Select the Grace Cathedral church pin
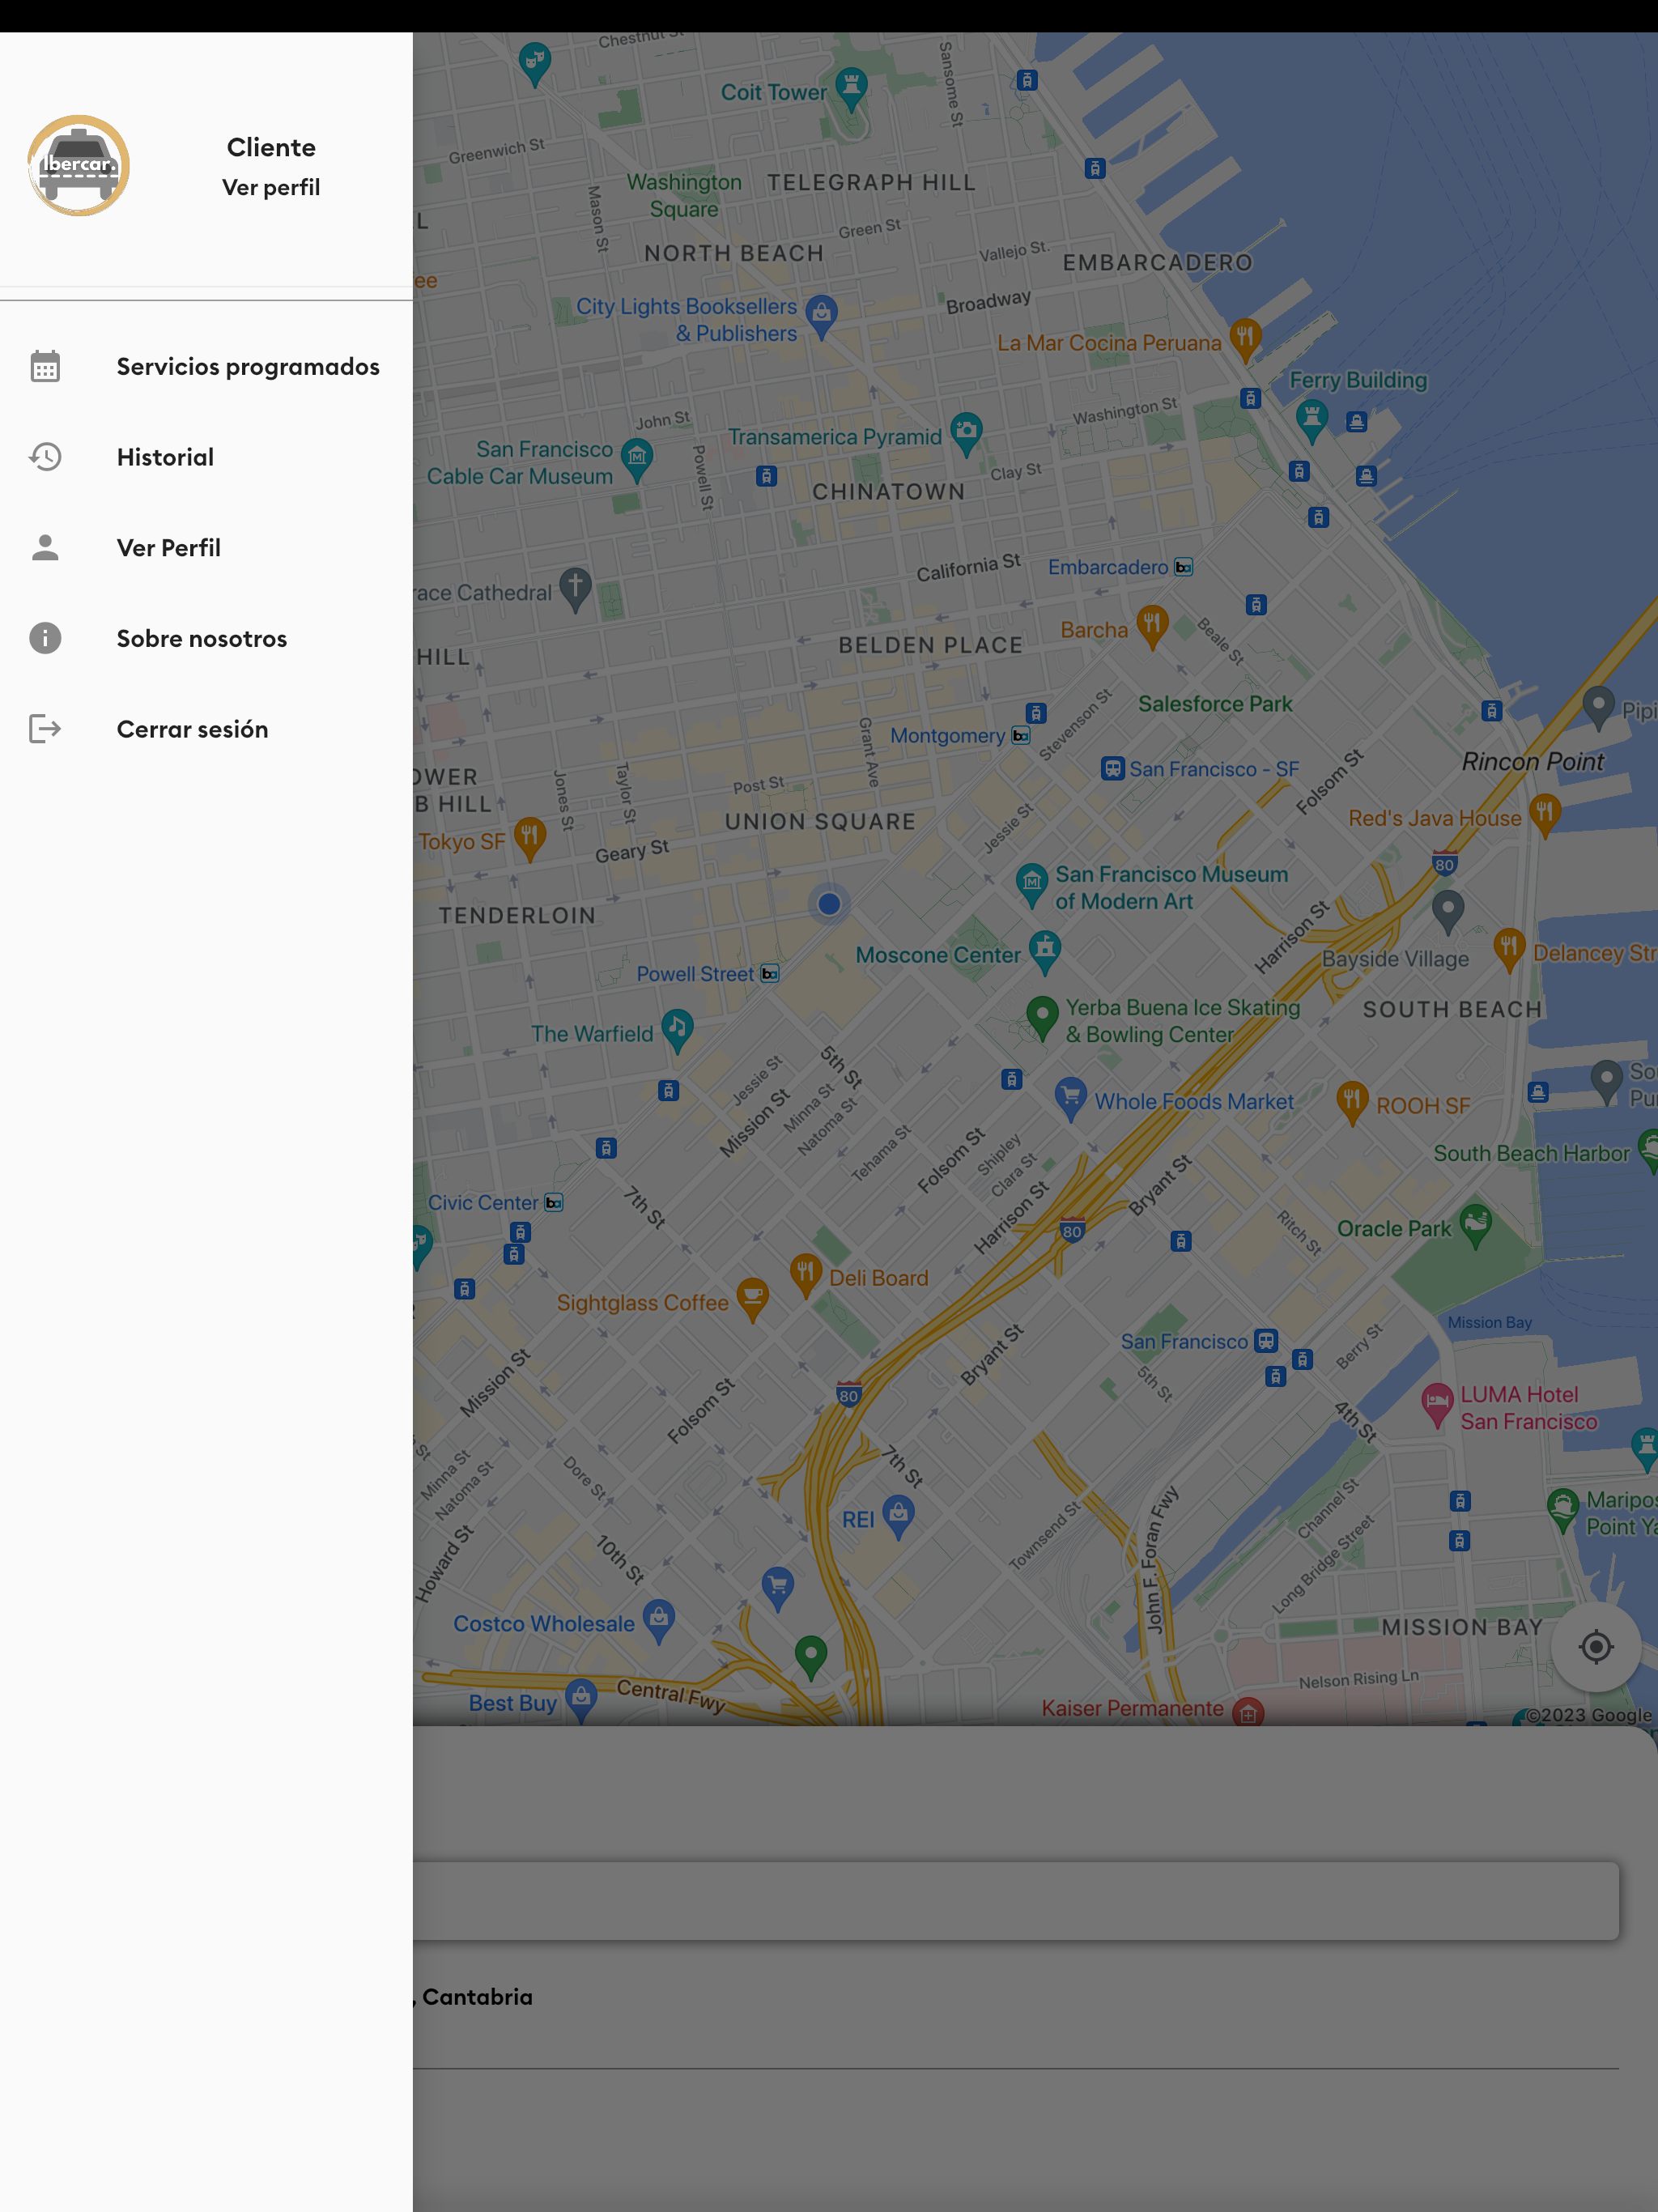 575,589
